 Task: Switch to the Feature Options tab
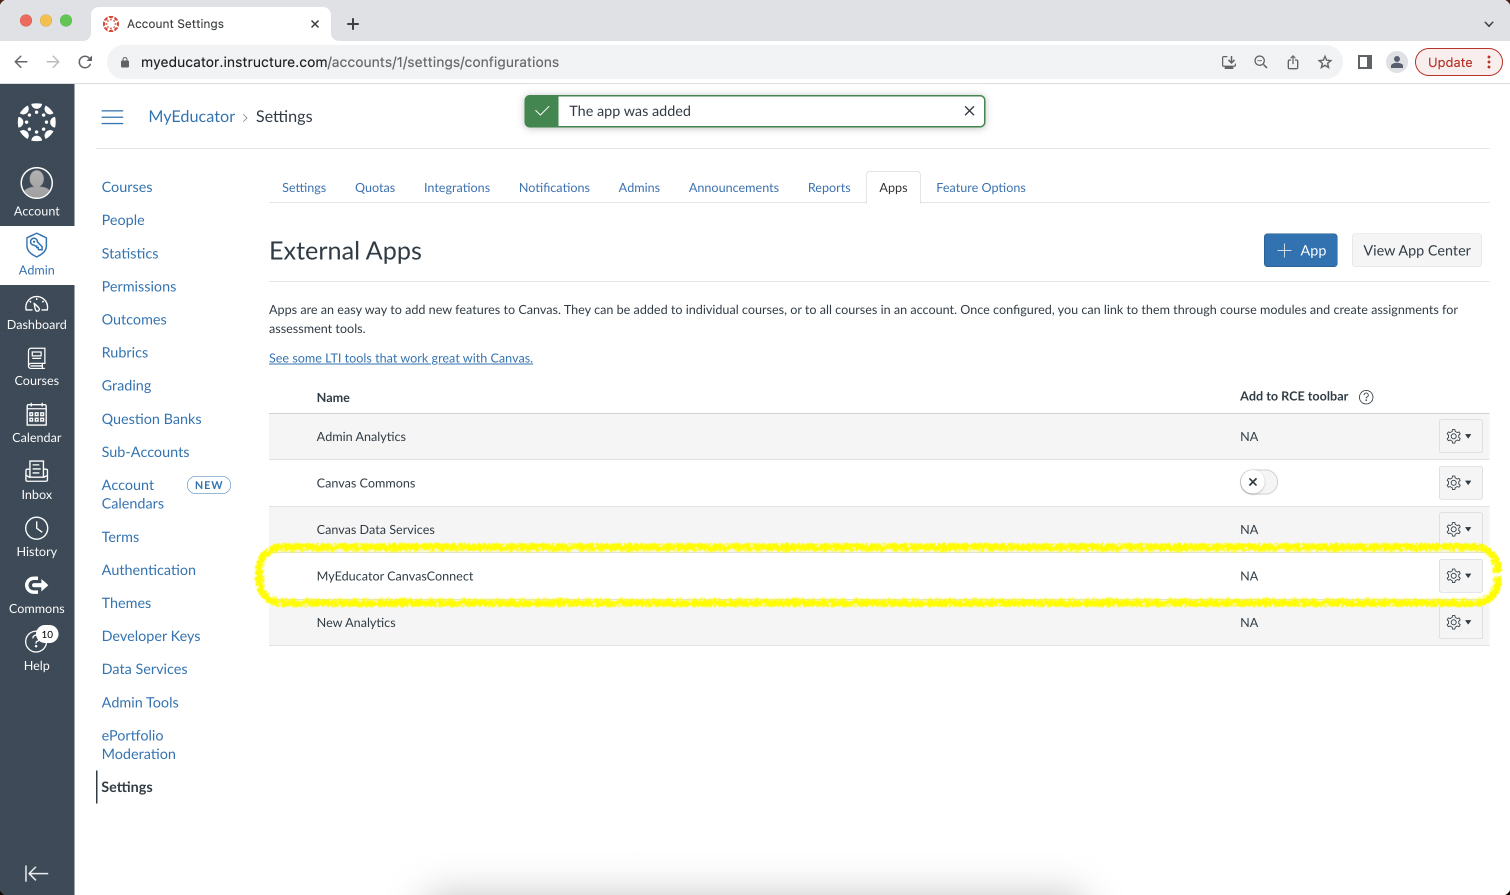coord(981,188)
